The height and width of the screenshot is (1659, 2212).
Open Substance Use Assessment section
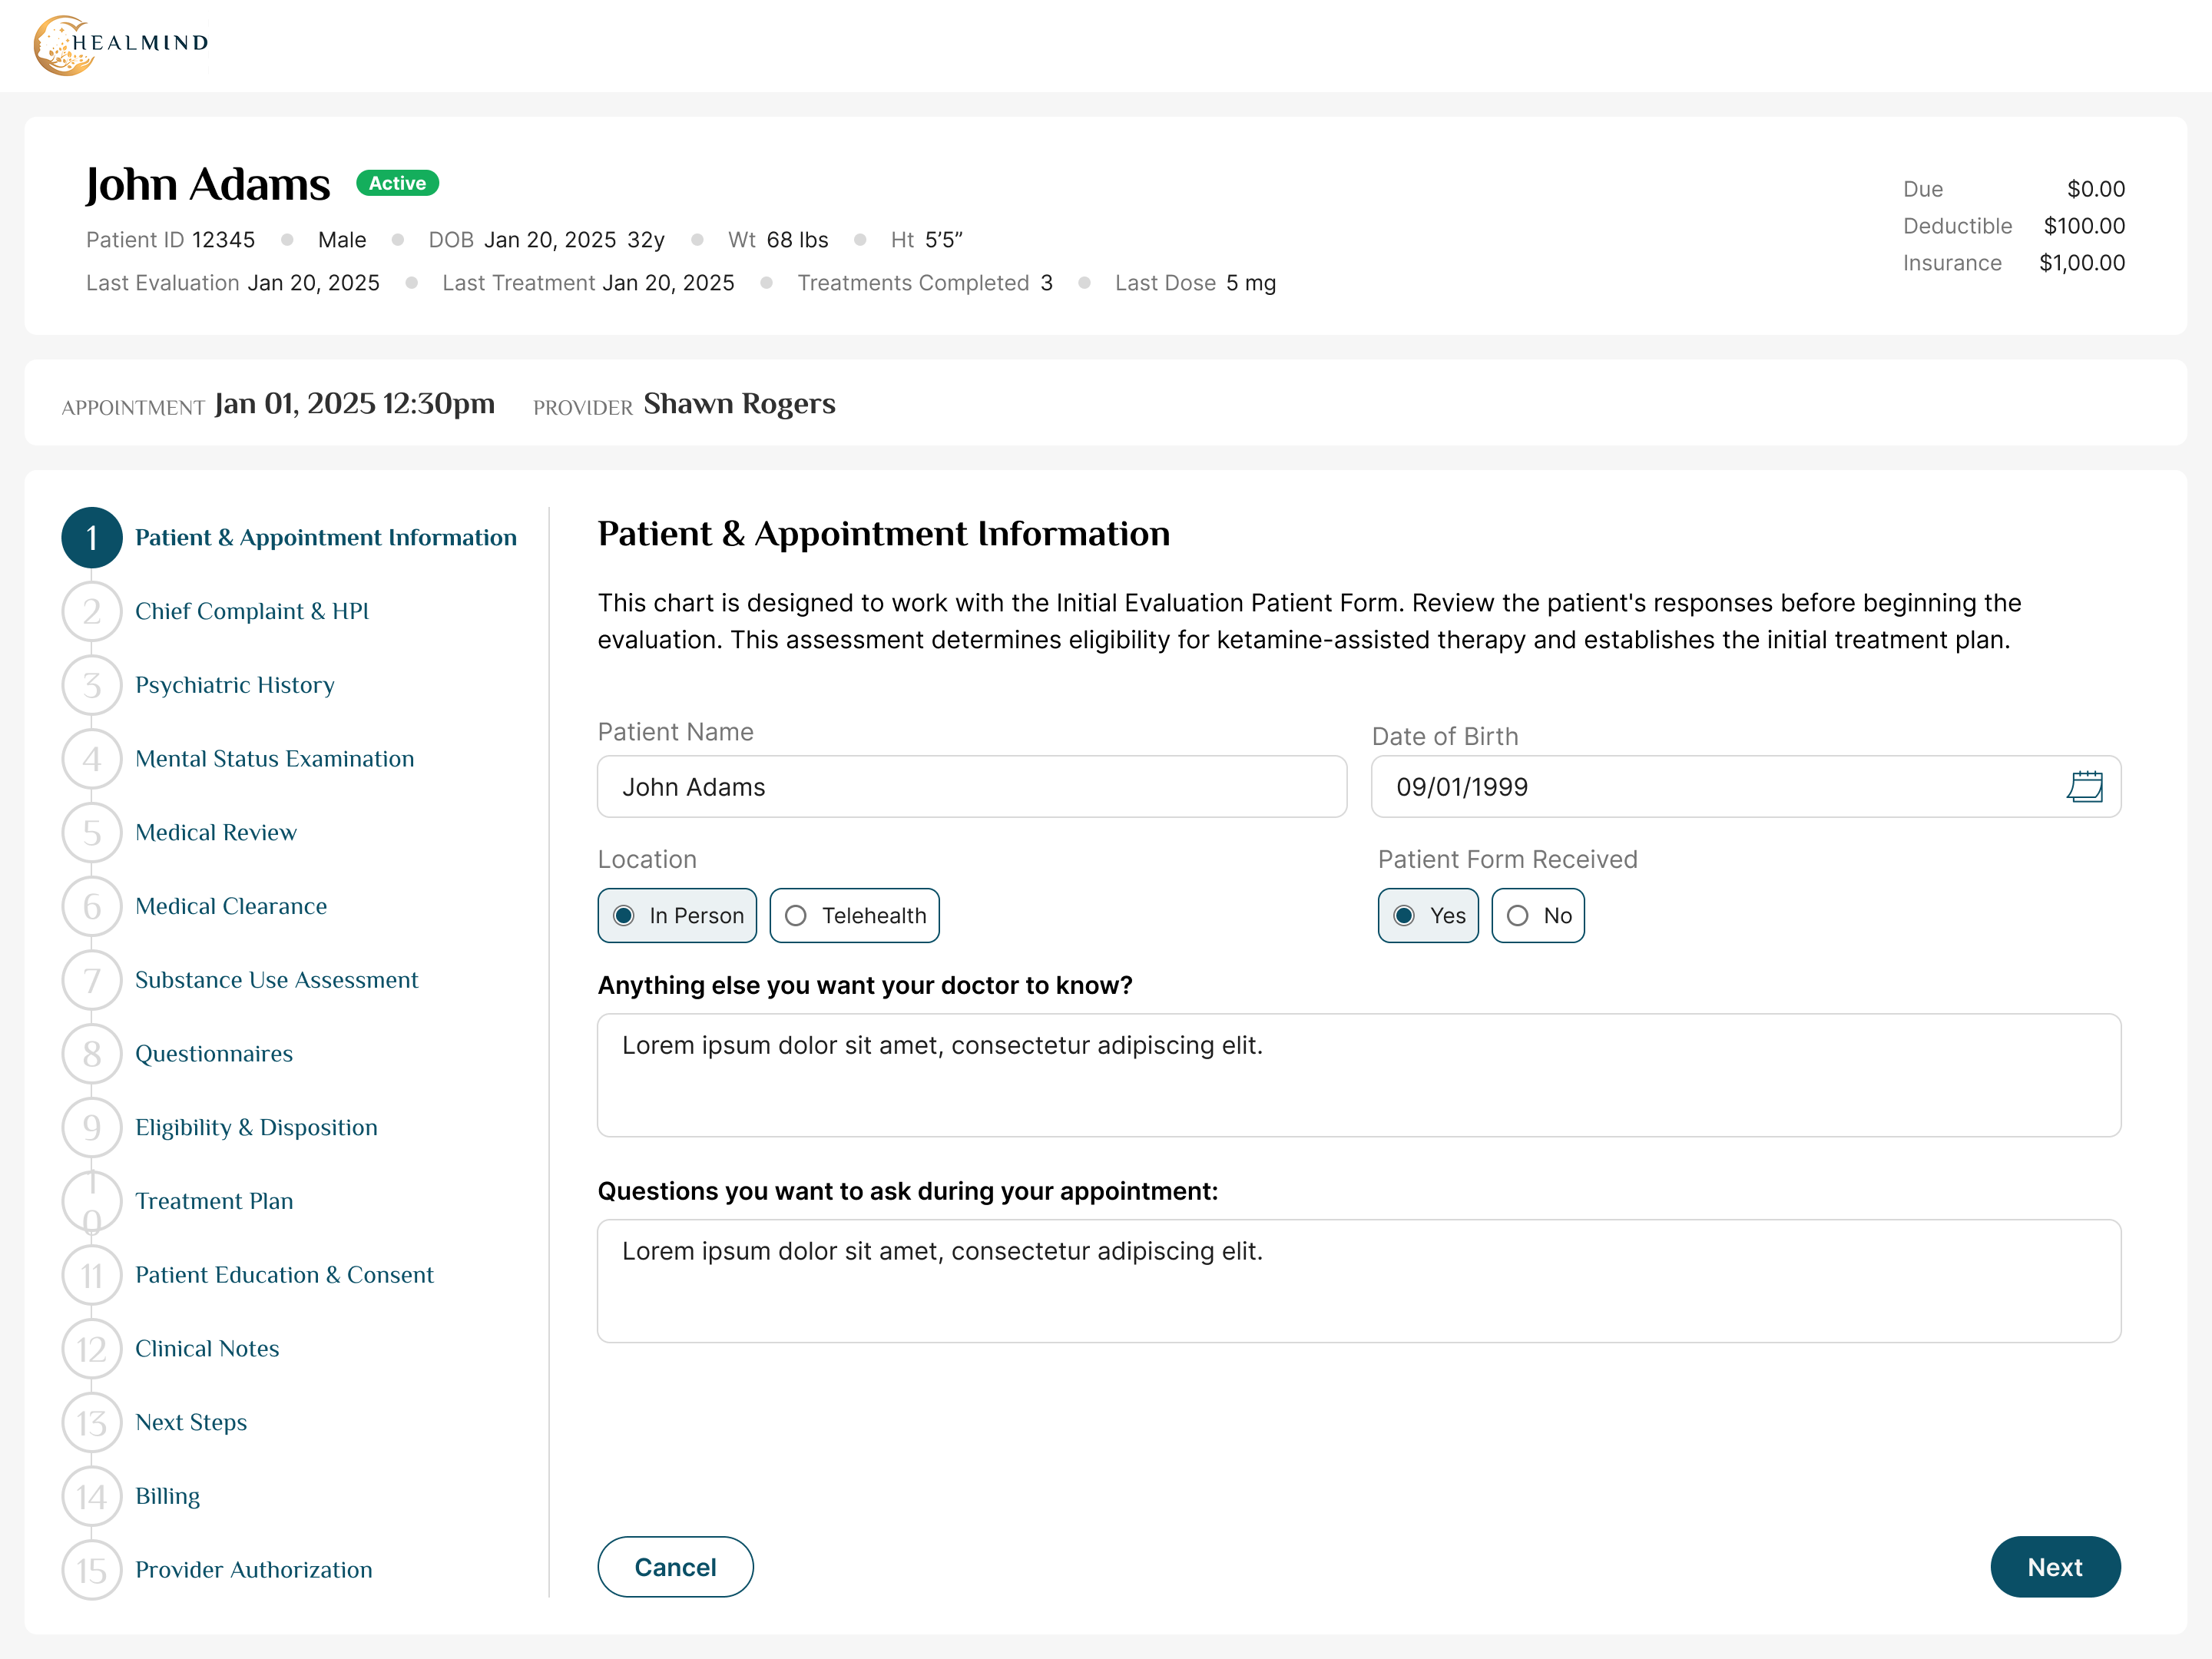pos(277,980)
